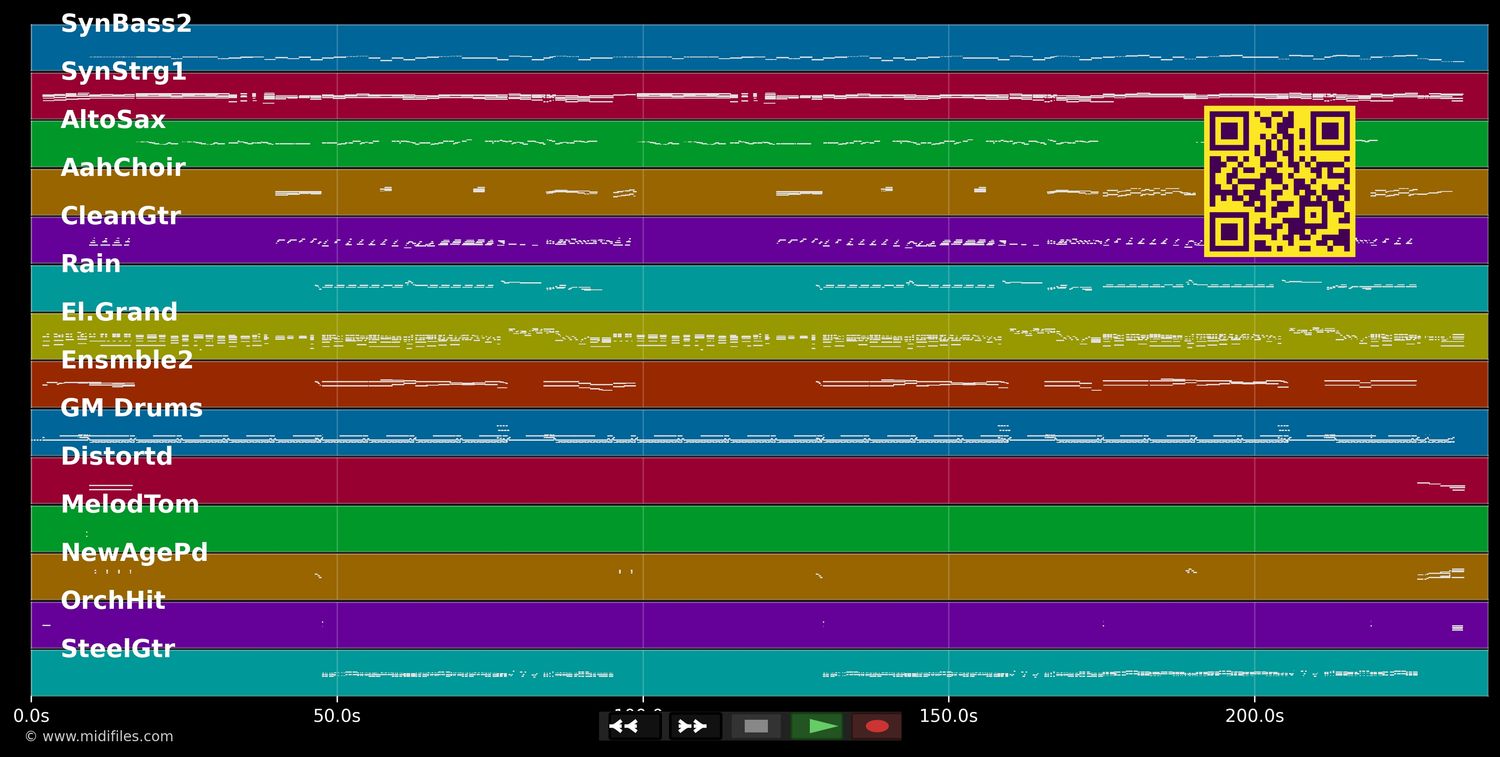Select the OrchHit track label
This screenshot has height=757, width=1500.
coord(113,601)
